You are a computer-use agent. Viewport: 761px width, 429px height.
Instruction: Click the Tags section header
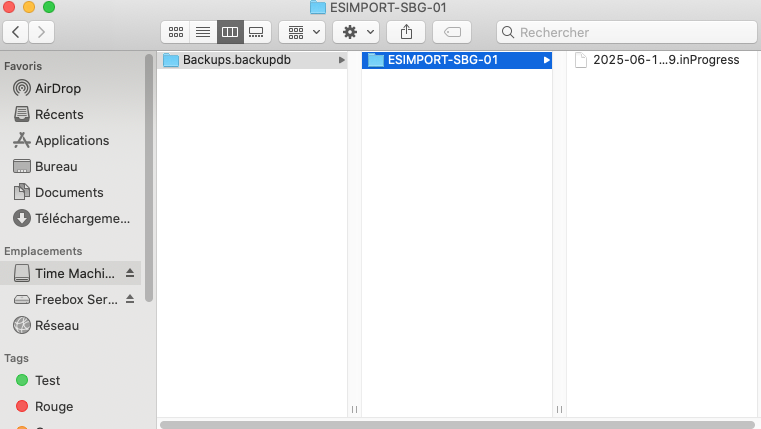[16, 358]
